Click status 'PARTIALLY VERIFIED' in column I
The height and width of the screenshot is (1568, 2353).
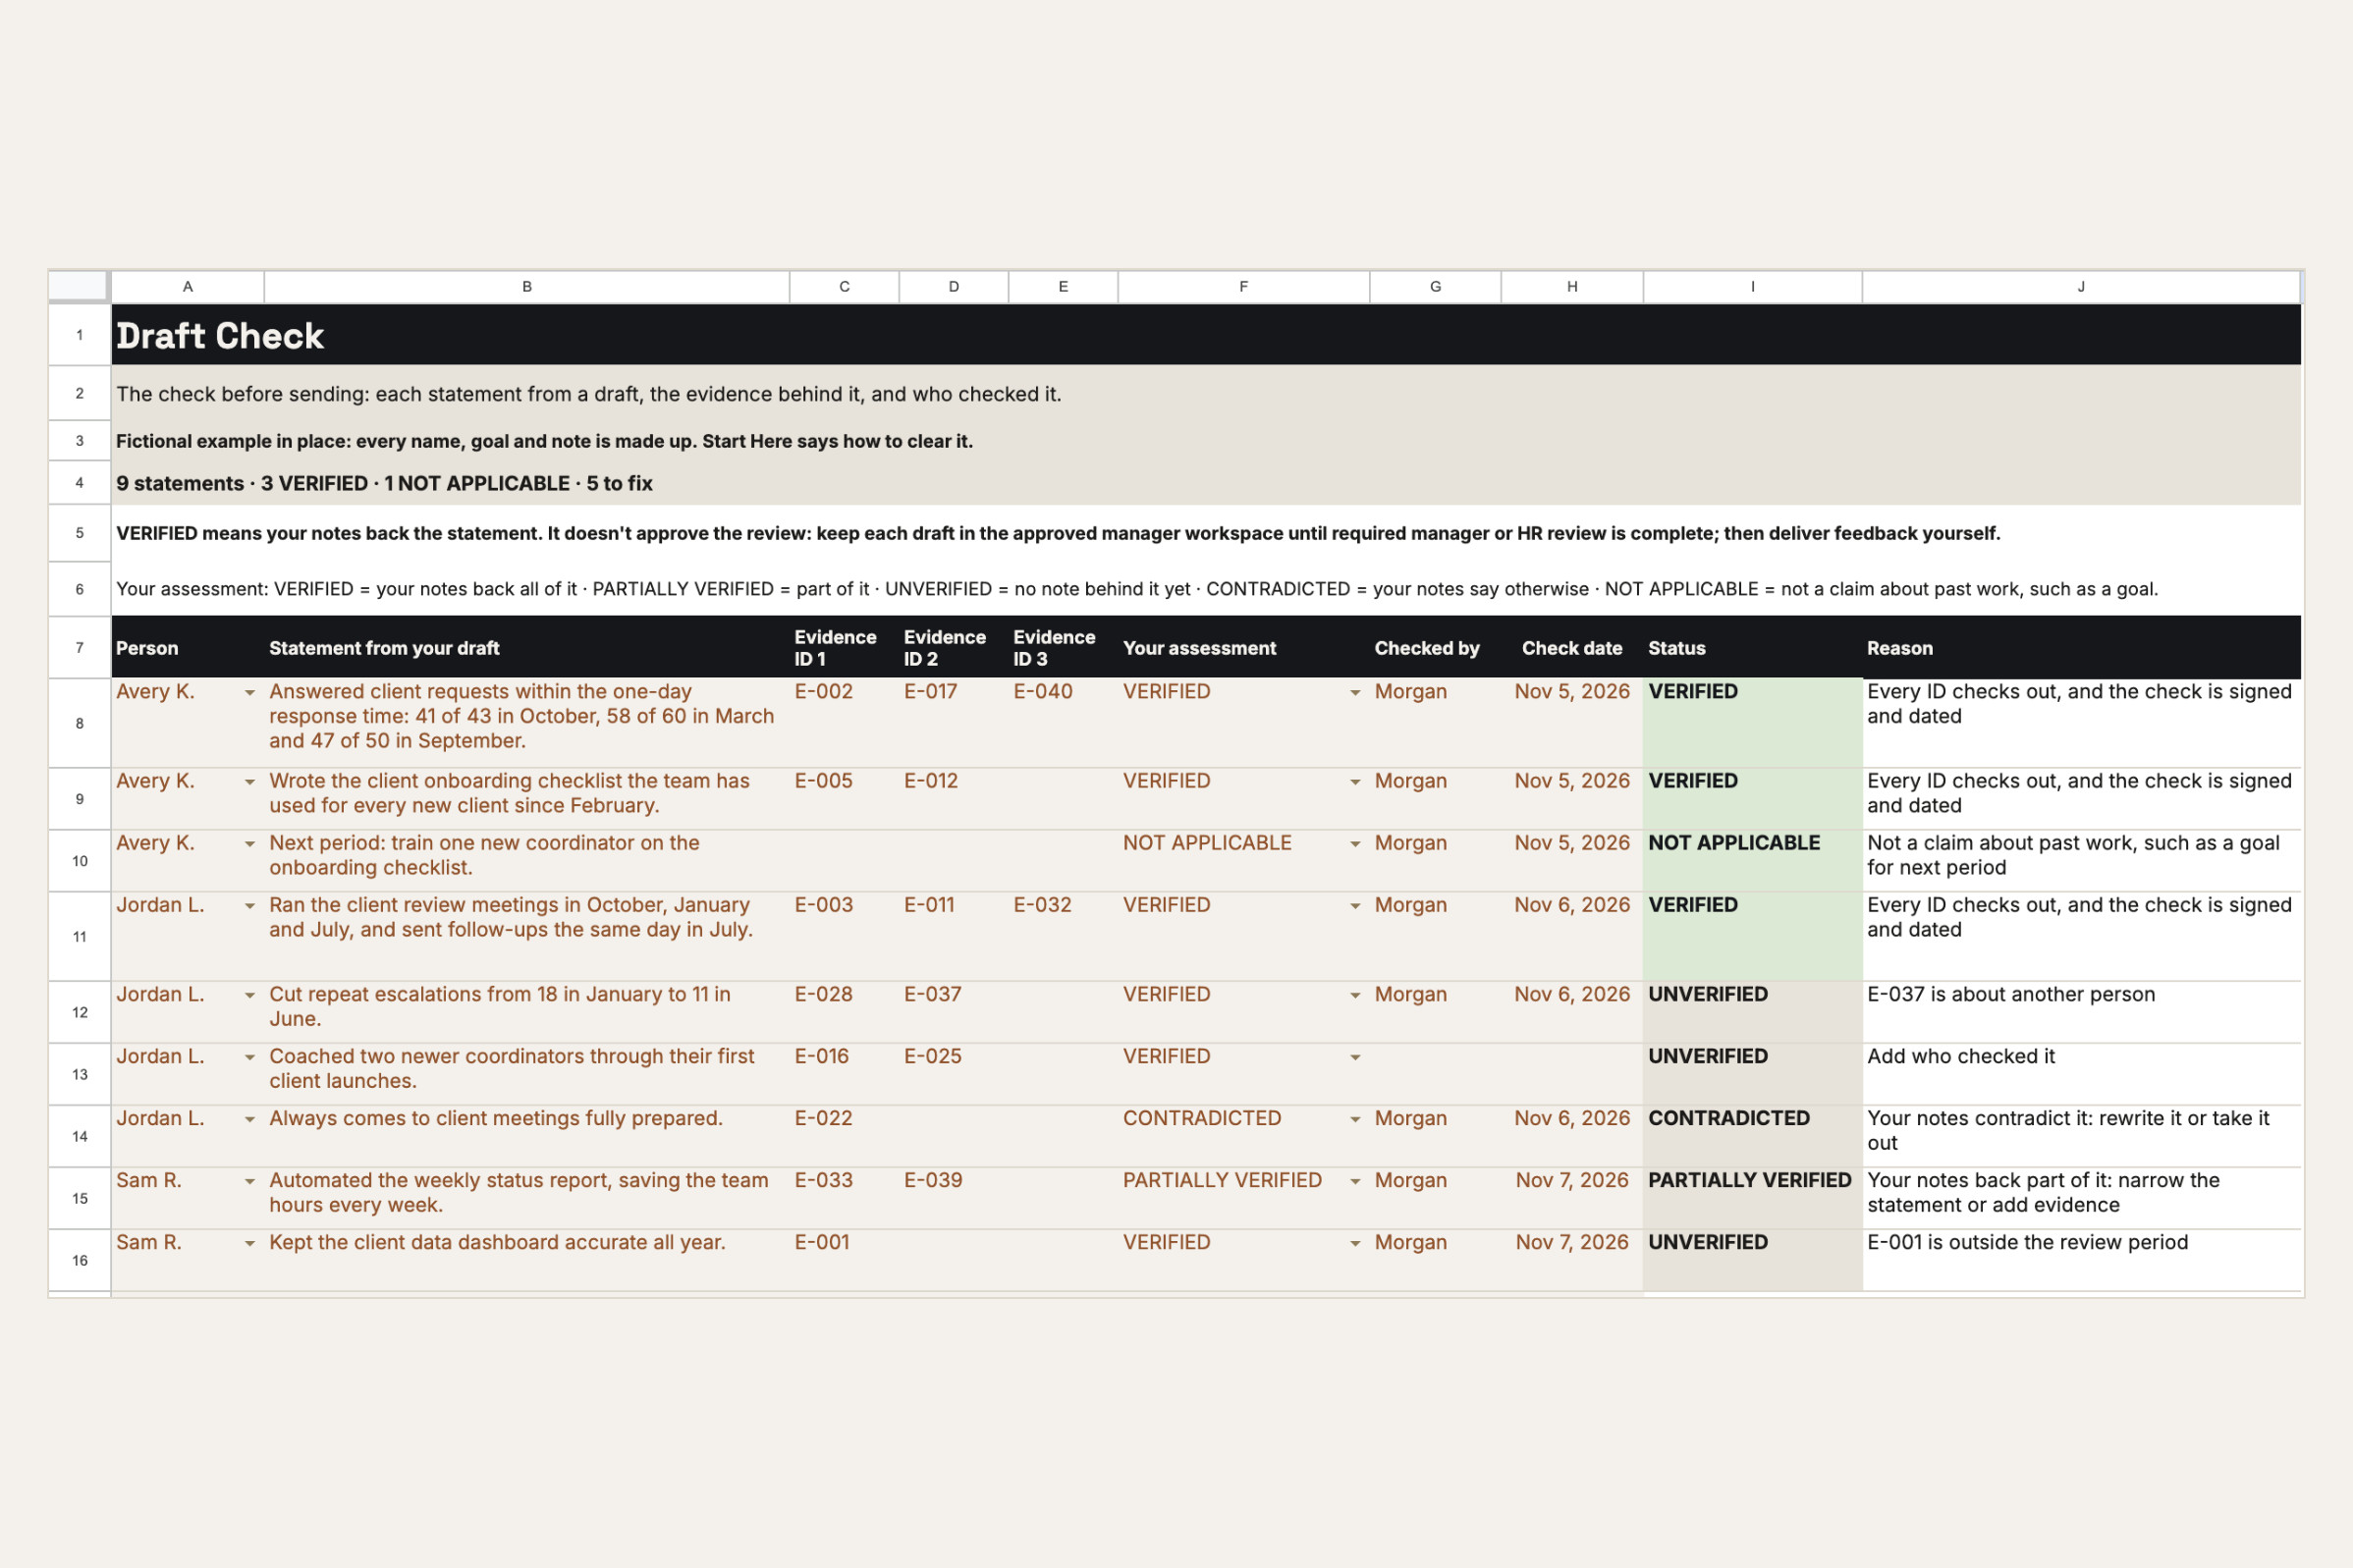coord(1750,1181)
